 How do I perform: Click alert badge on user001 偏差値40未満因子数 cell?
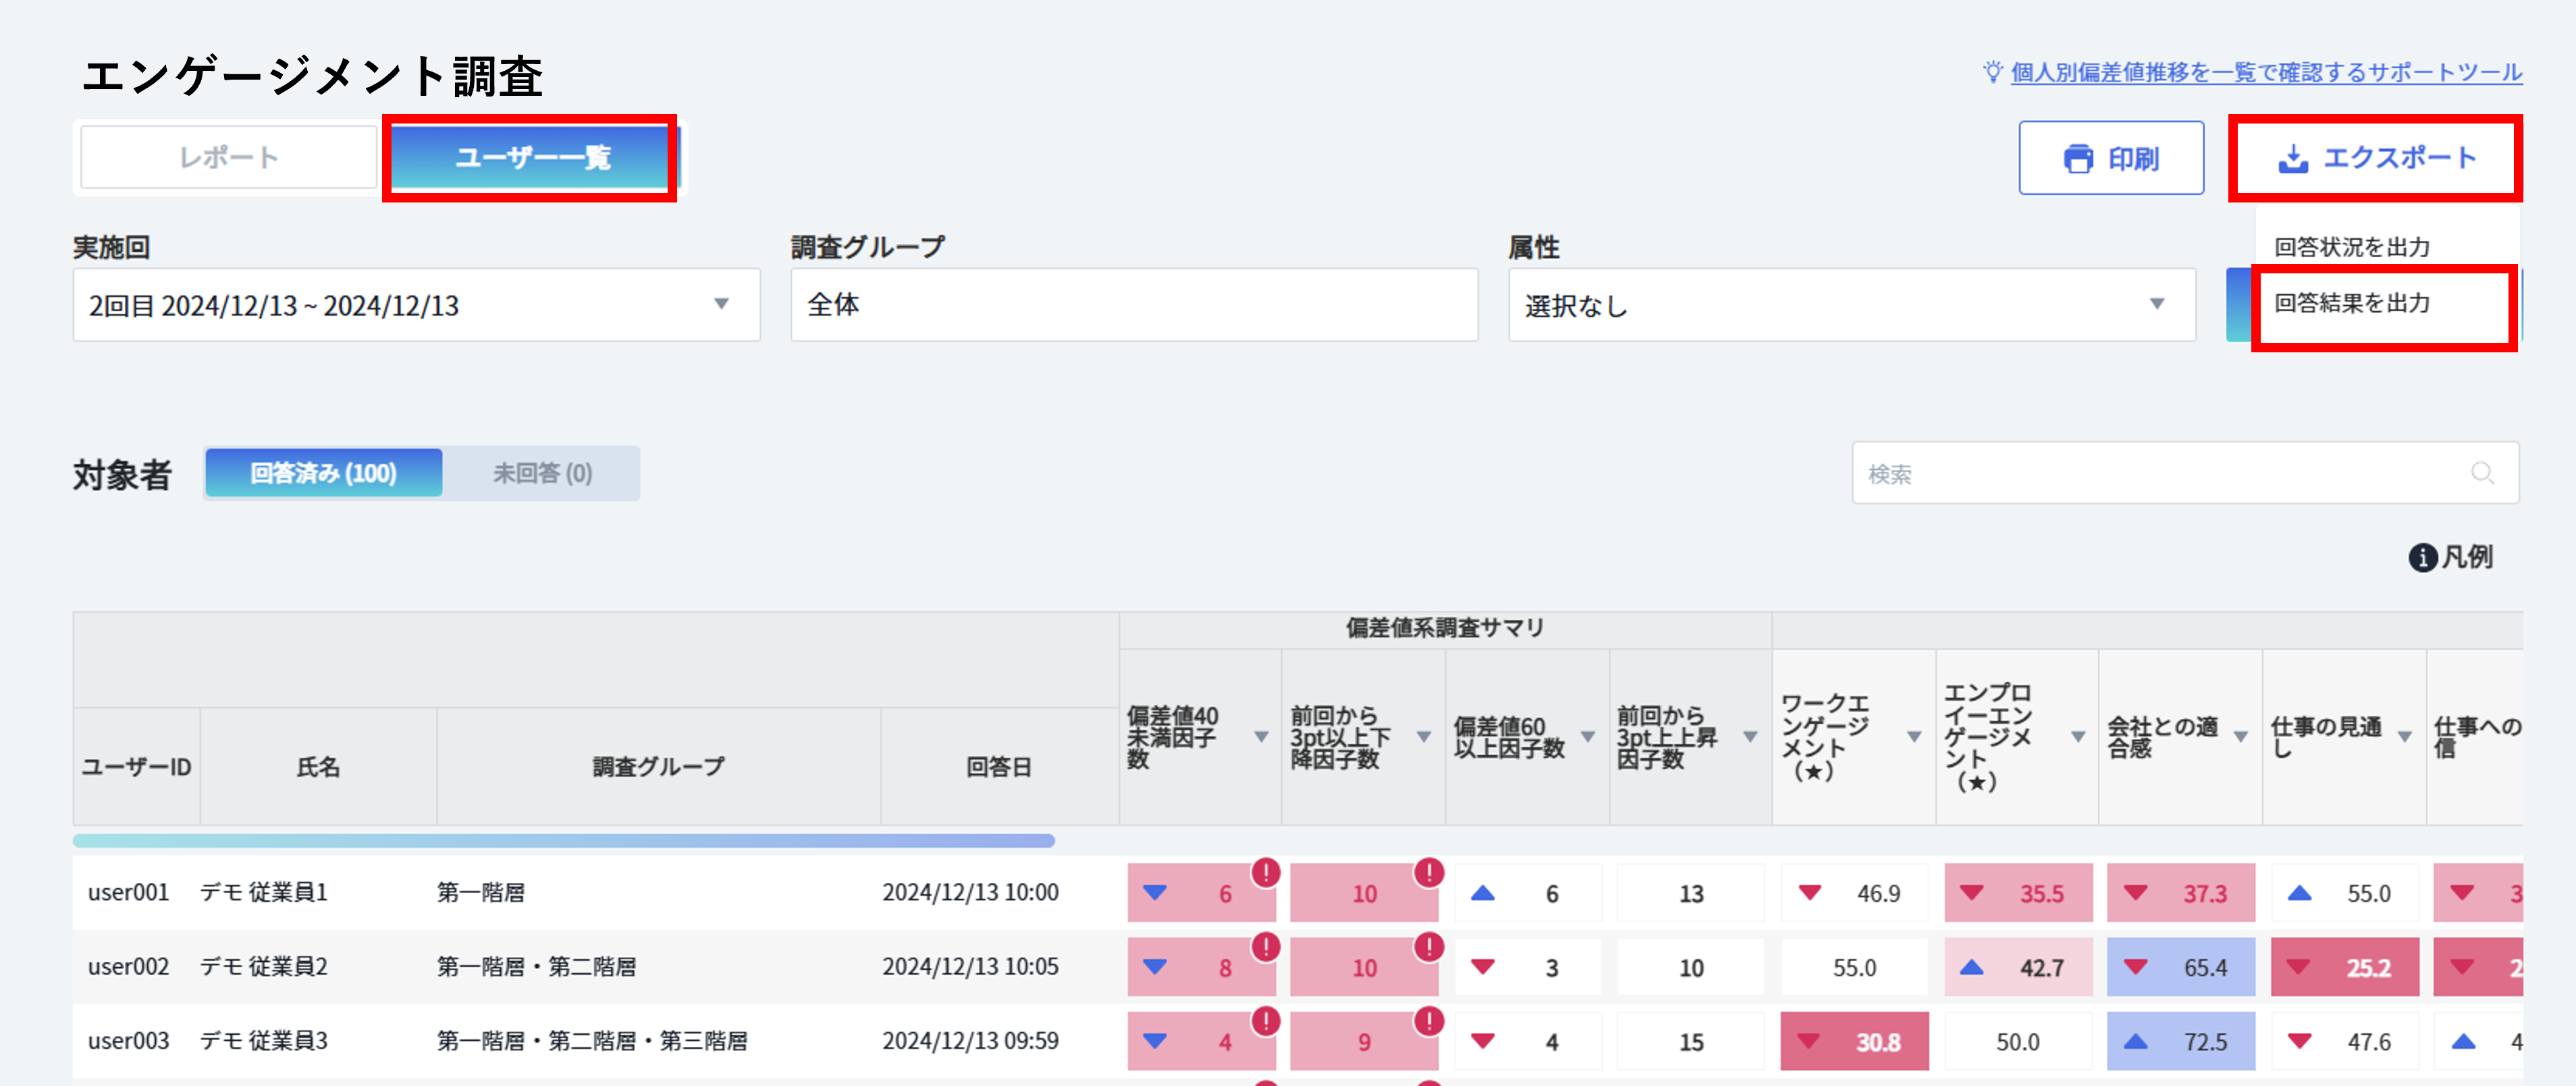tap(1266, 873)
